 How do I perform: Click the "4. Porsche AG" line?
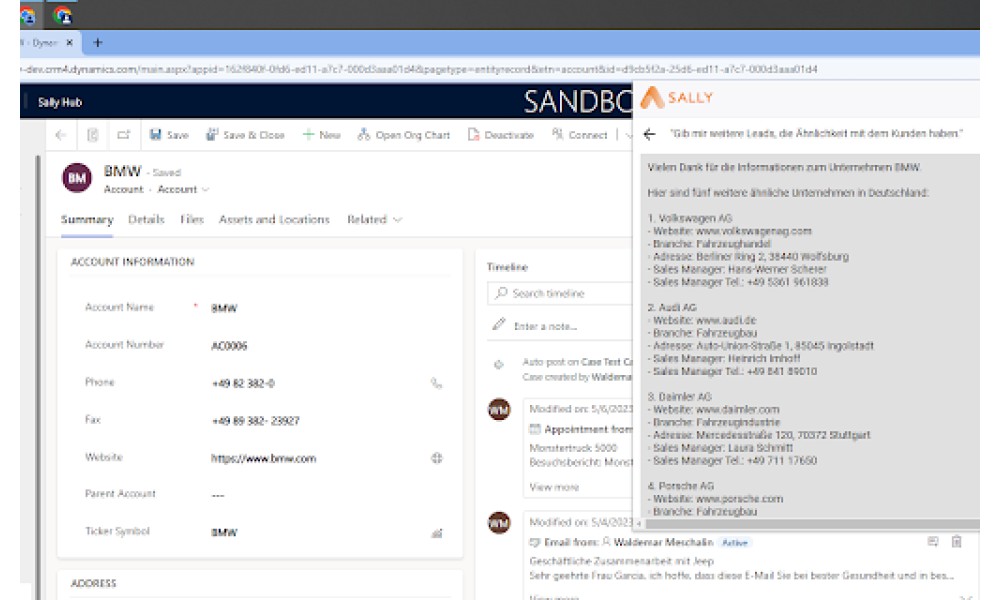680,486
